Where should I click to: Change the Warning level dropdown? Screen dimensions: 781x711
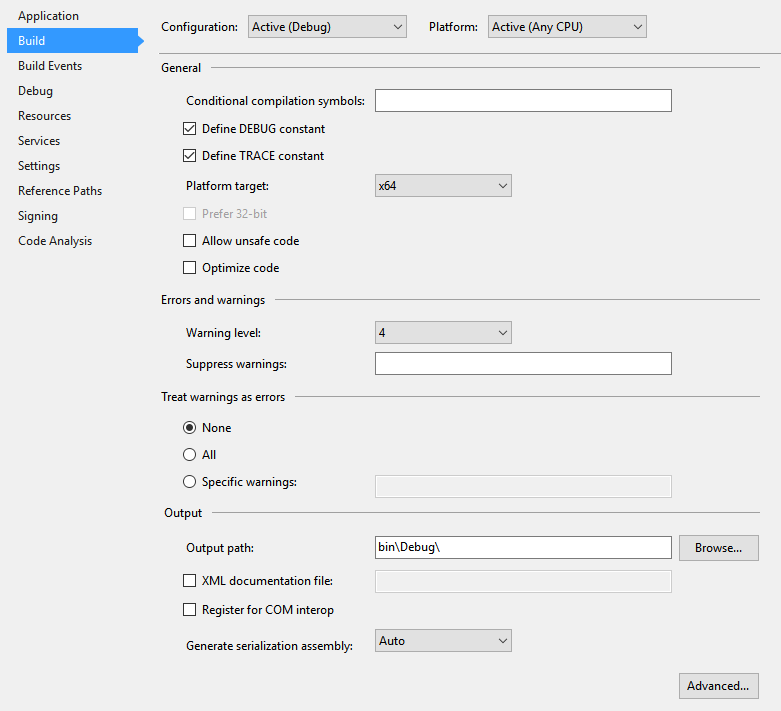click(443, 333)
